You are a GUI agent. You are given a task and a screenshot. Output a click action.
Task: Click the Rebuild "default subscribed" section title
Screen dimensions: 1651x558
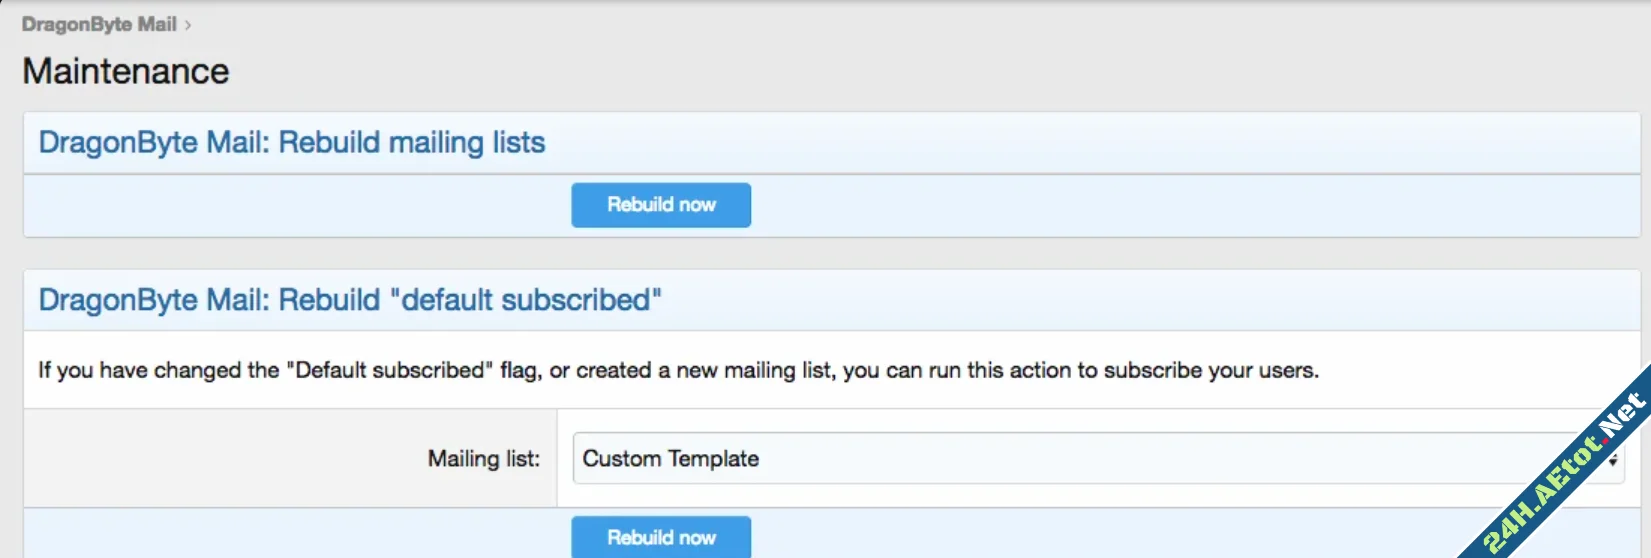350,300
